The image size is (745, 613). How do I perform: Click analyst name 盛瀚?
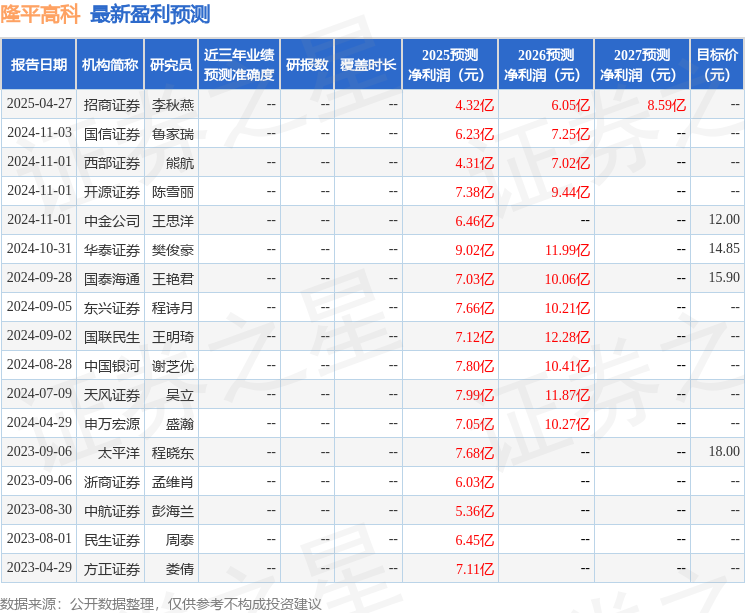coord(180,424)
